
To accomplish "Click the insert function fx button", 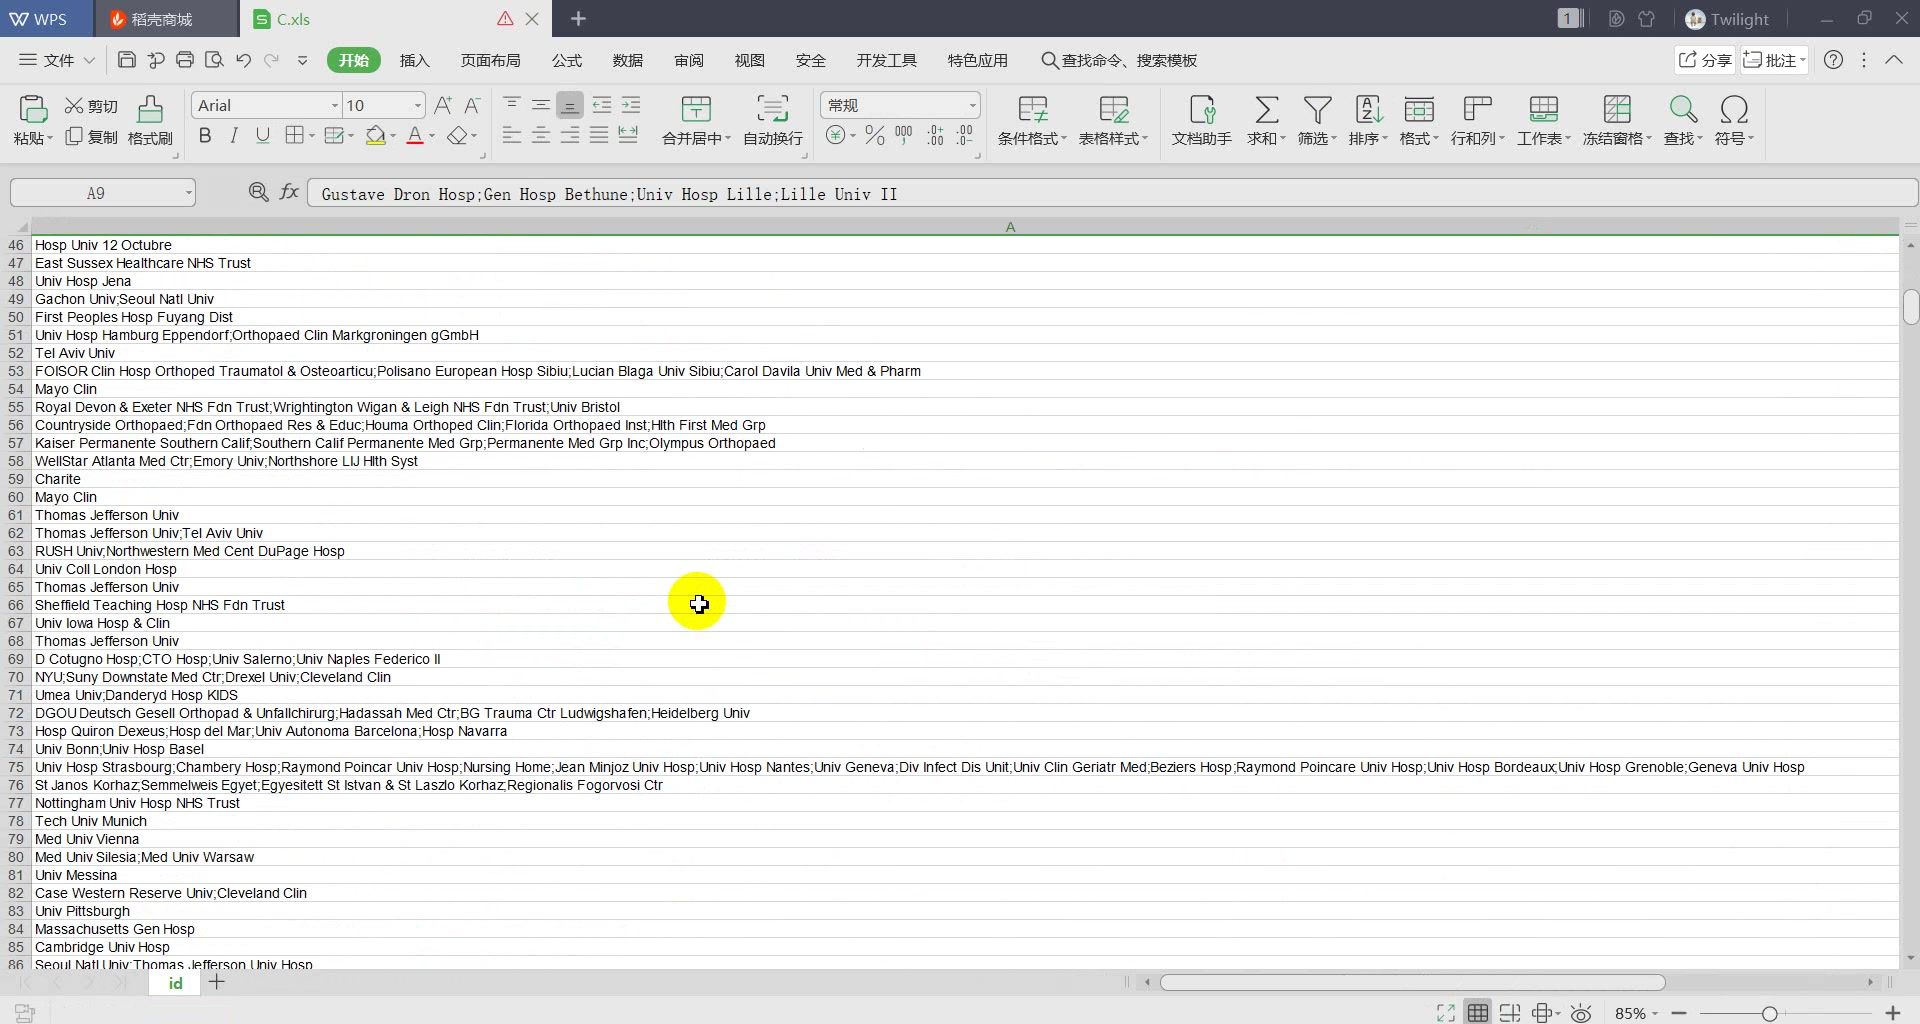I will click(x=289, y=192).
